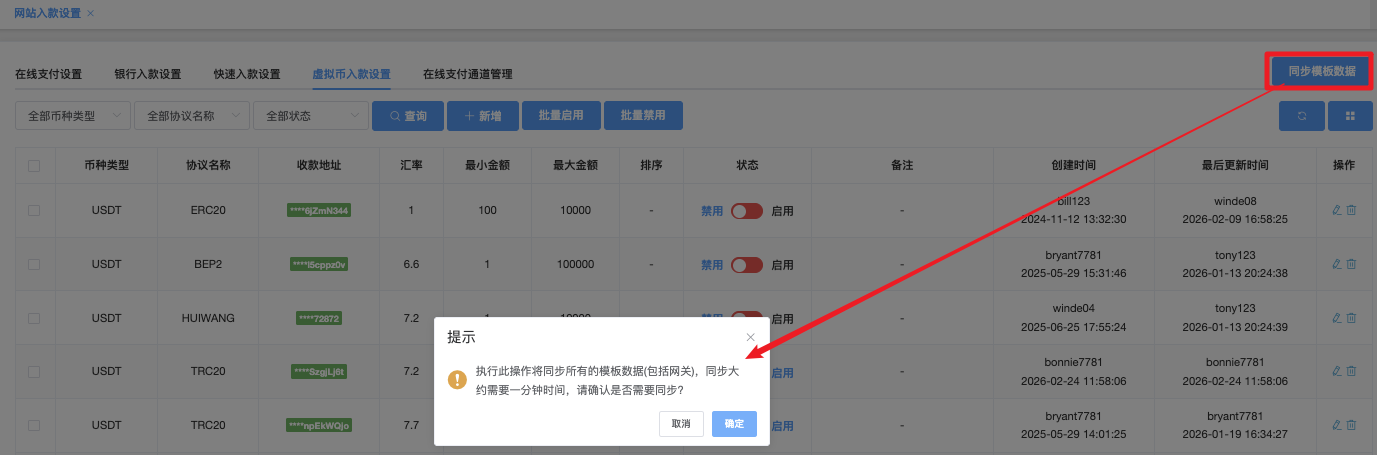Image resolution: width=1377 pixels, height=455 pixels.
Task: Open the grid column settings icon
Action: pyautogui.click(x=1350, y=116)
